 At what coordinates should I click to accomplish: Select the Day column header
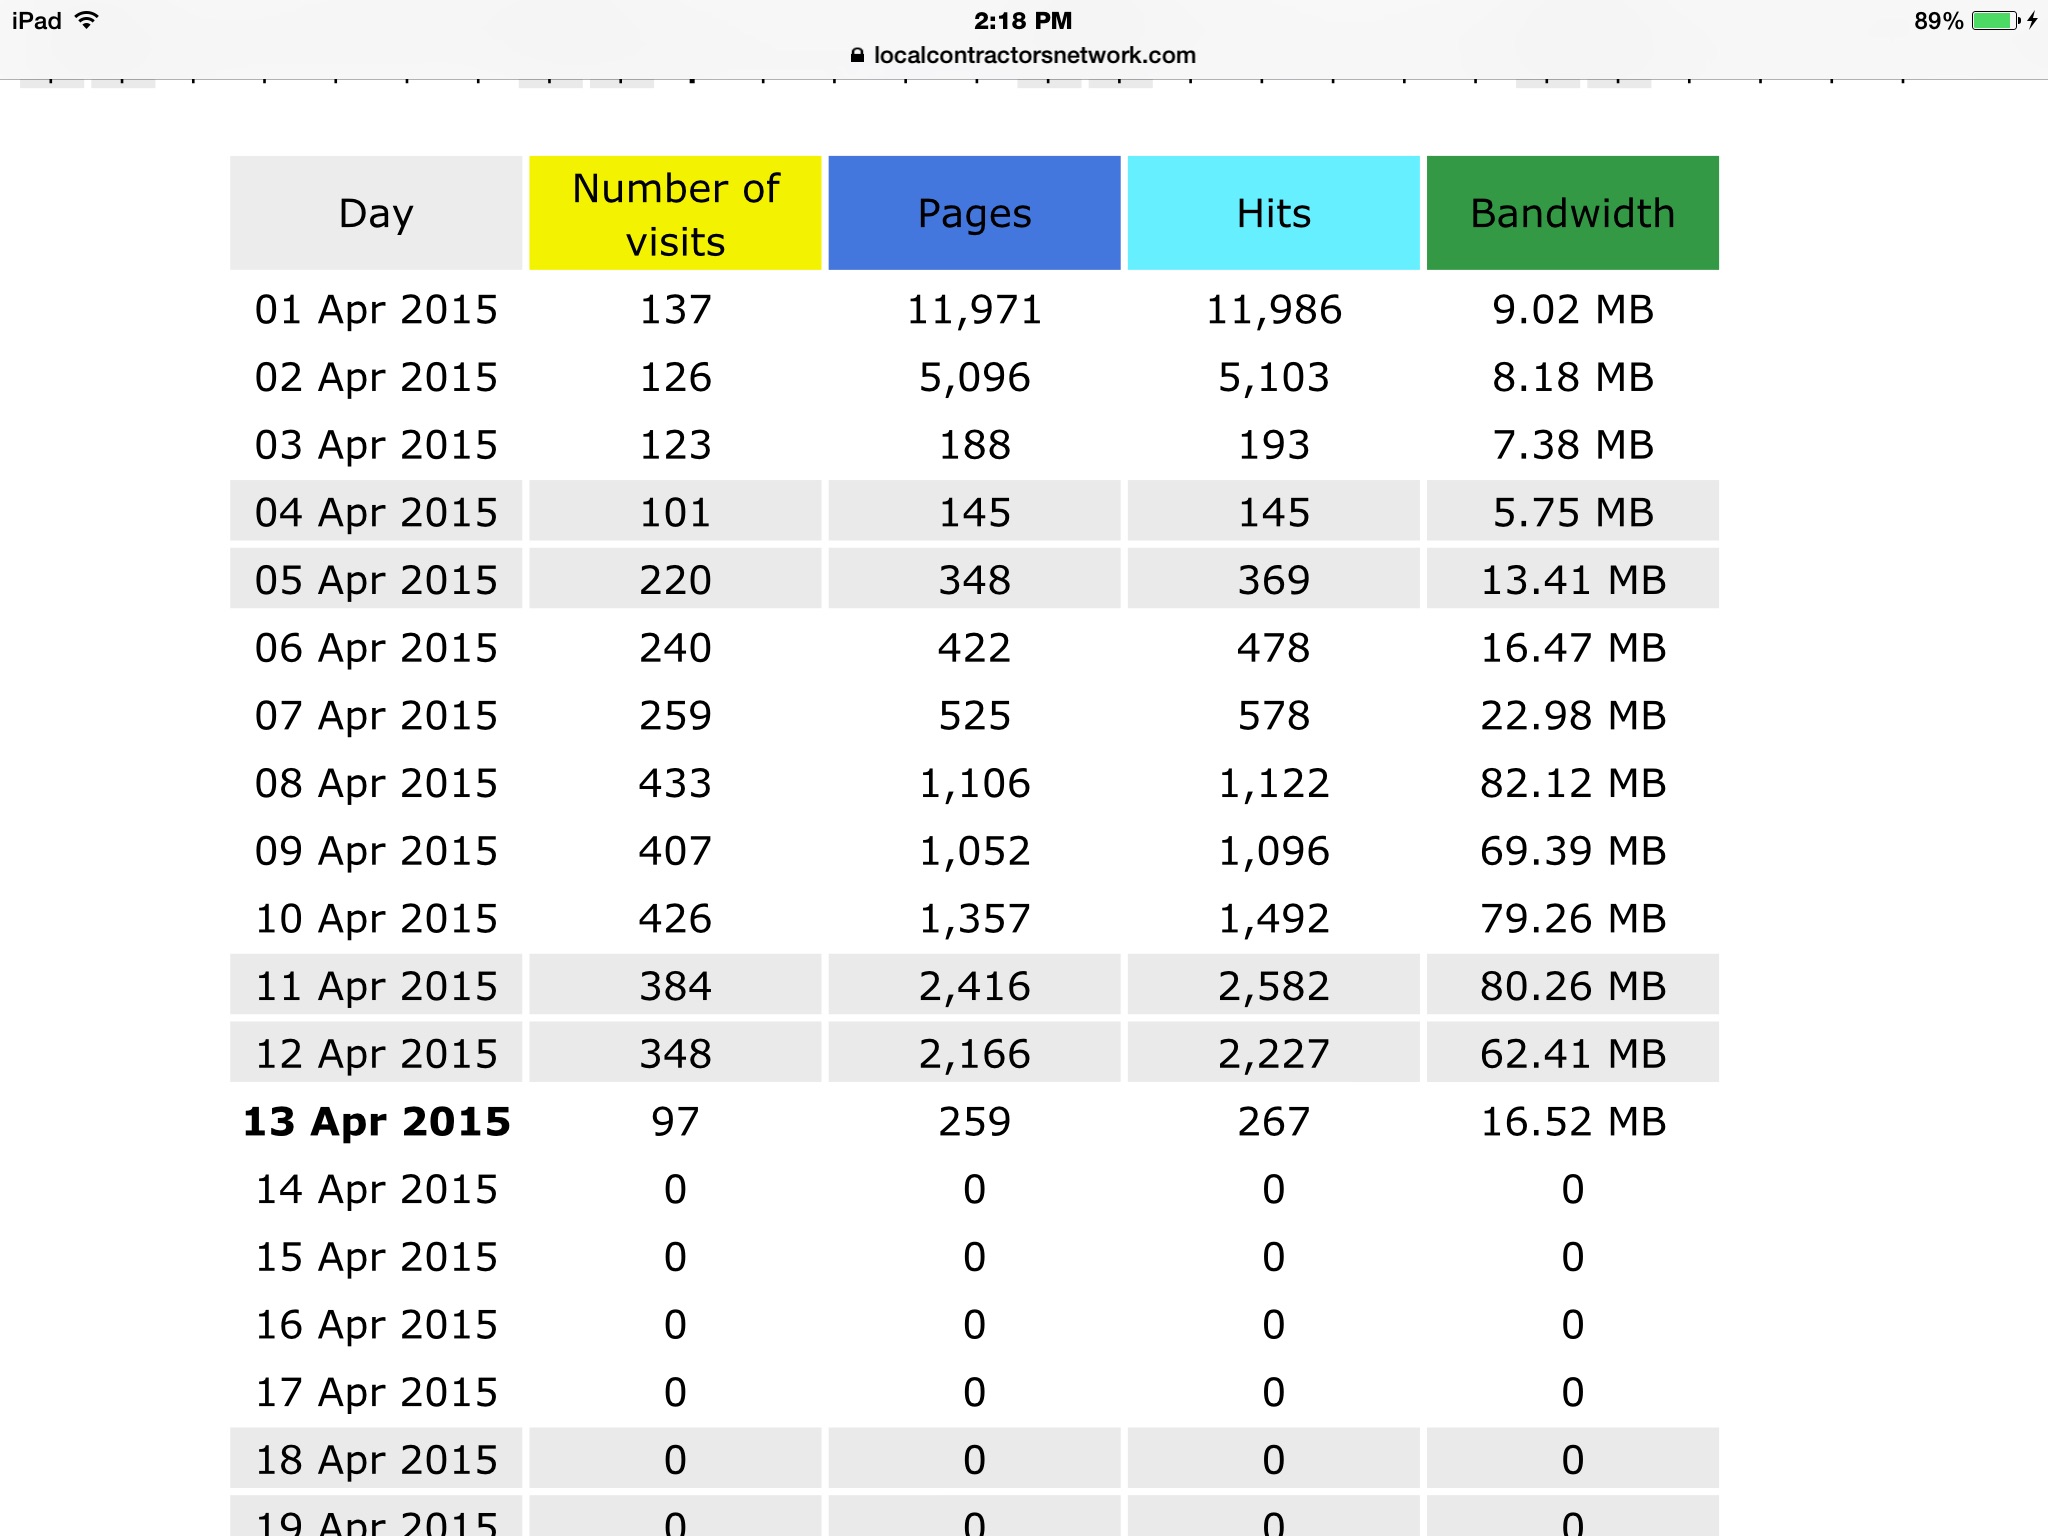[x=376, y=213]
